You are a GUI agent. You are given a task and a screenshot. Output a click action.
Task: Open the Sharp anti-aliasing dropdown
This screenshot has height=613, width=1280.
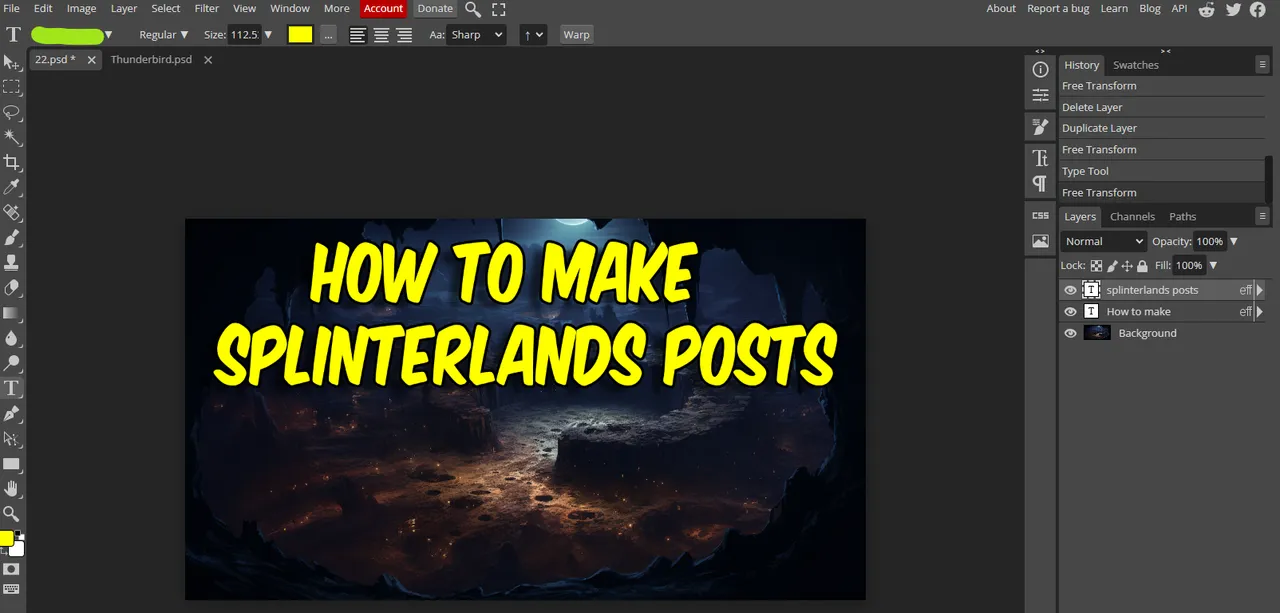(476, 35)
